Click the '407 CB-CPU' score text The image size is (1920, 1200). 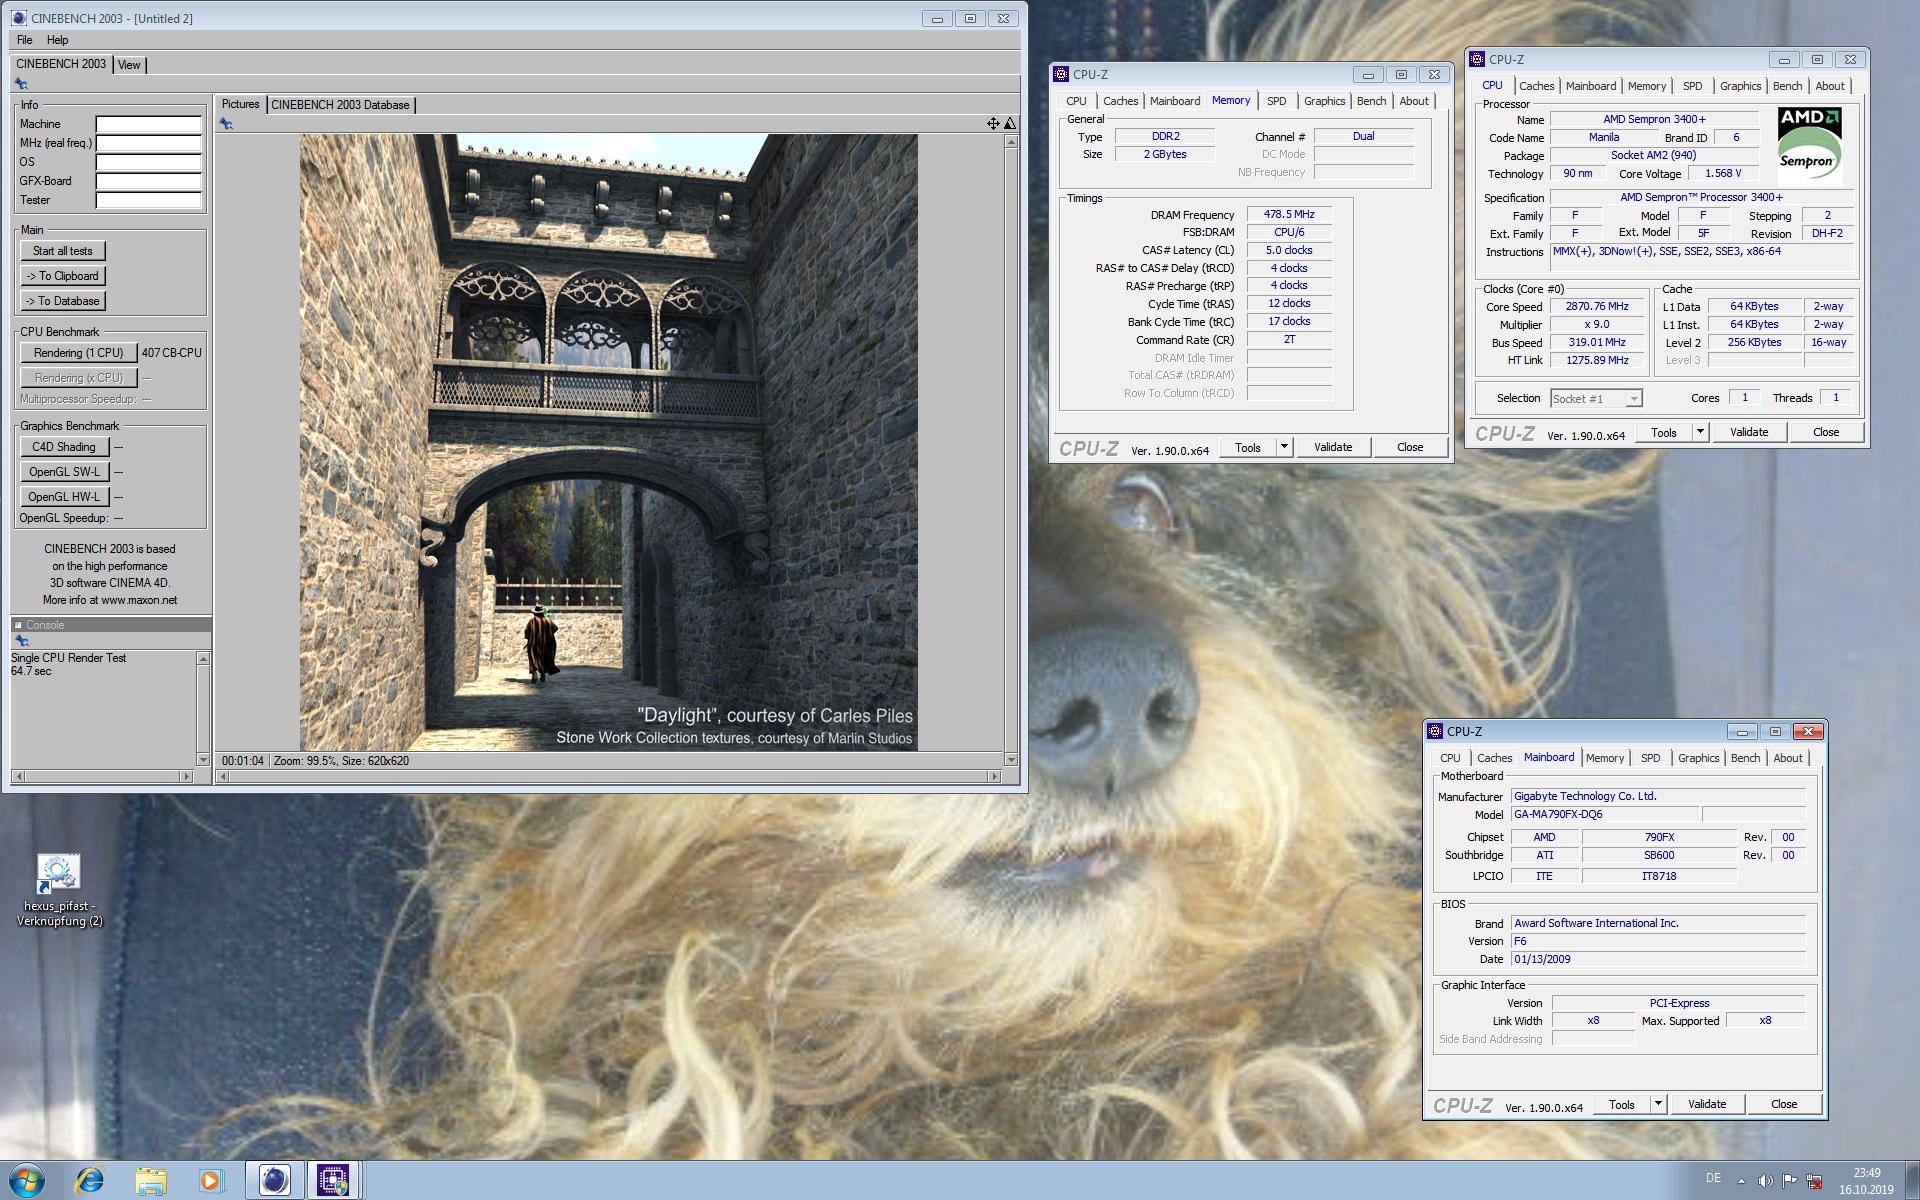point(171,353)
